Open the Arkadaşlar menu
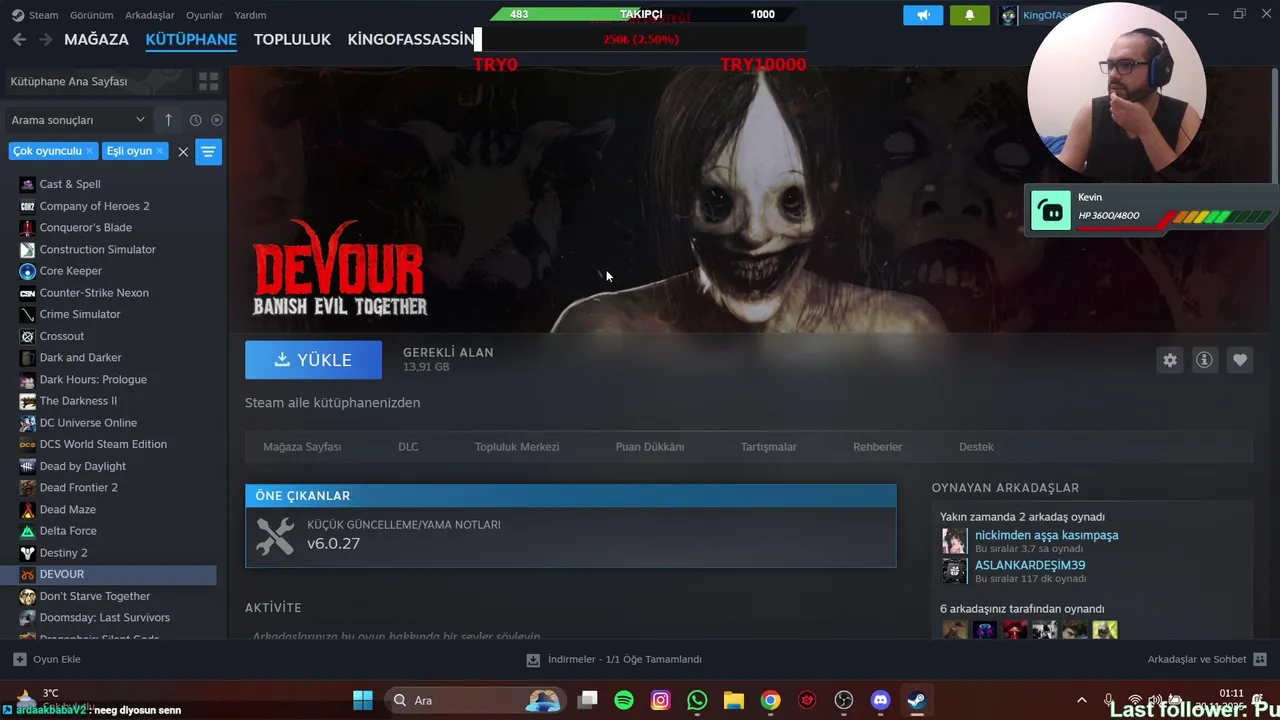Image resolution: width=1280 pixels, height=720 pixels. point(150,15)
